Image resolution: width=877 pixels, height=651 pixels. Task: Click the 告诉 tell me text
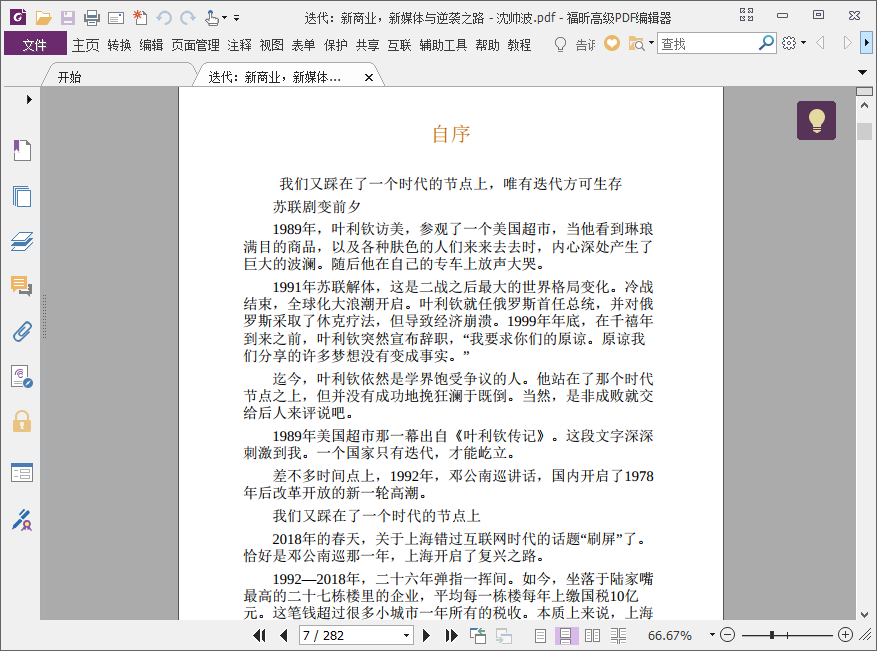tap(586, 45)
